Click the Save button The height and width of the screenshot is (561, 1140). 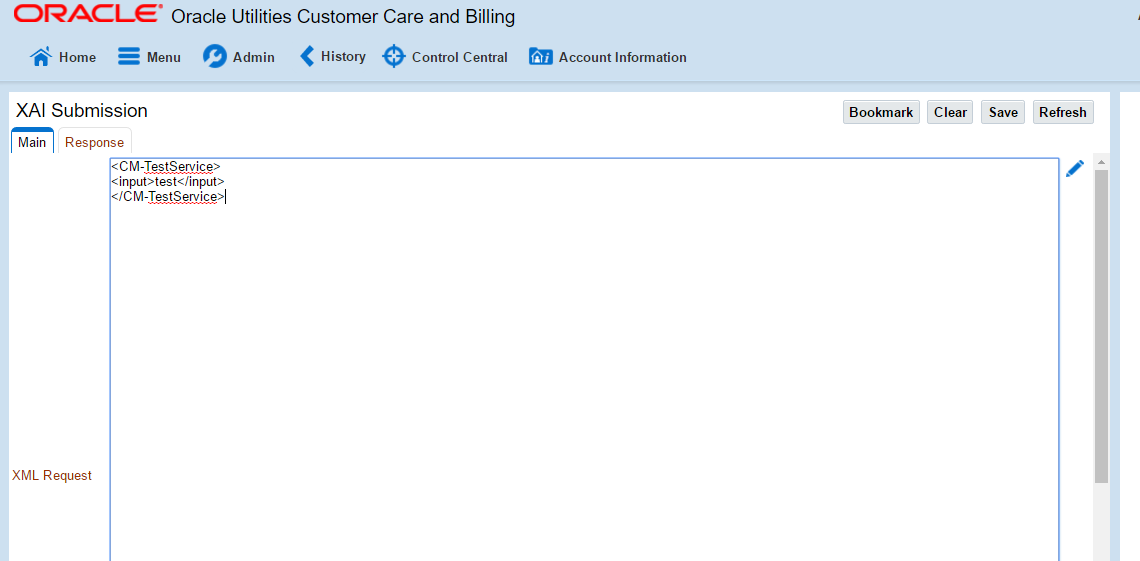1003,112
